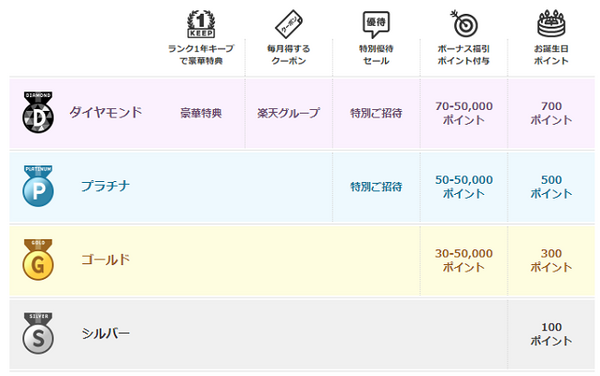This screenshot has width=600, height=376.
Task: Select the シルバー rank label
Action: click(106, 334)
